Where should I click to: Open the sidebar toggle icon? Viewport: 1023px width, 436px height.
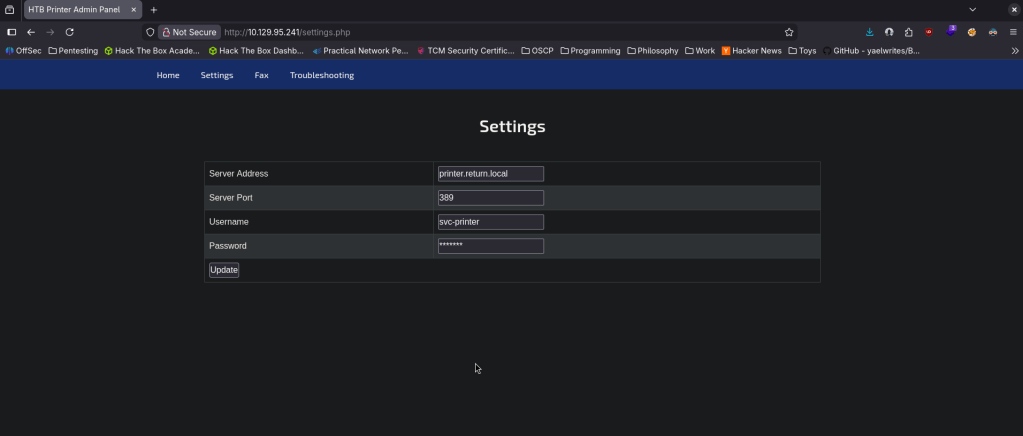(x=12, y=32)
